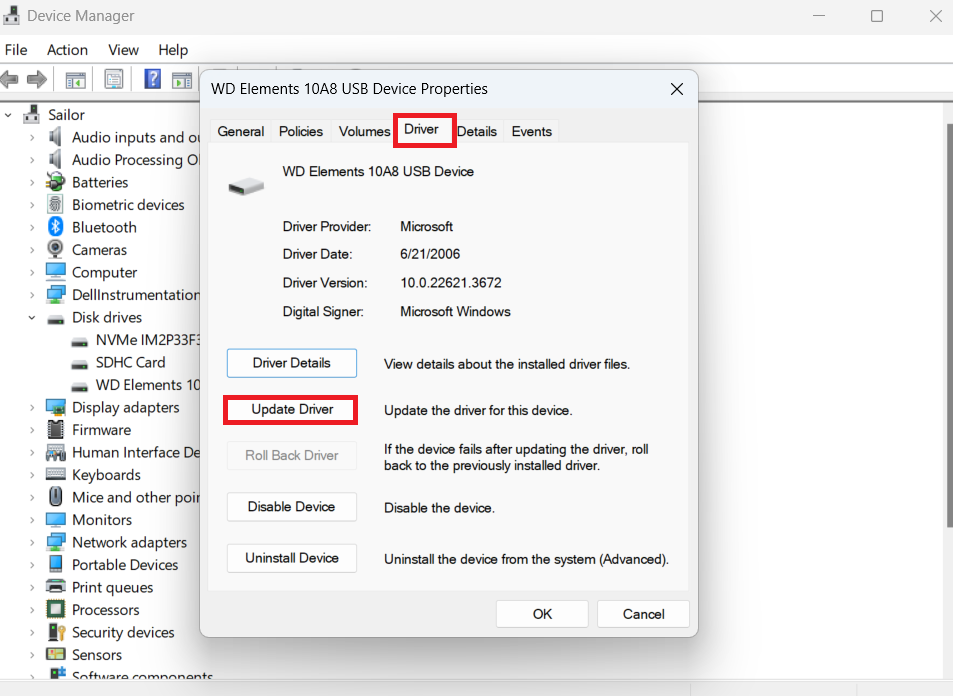The image size is (953, 696).
Task: Open Help using the blue question mark icon
Action: pyautogui.click(x=152, y=79)
